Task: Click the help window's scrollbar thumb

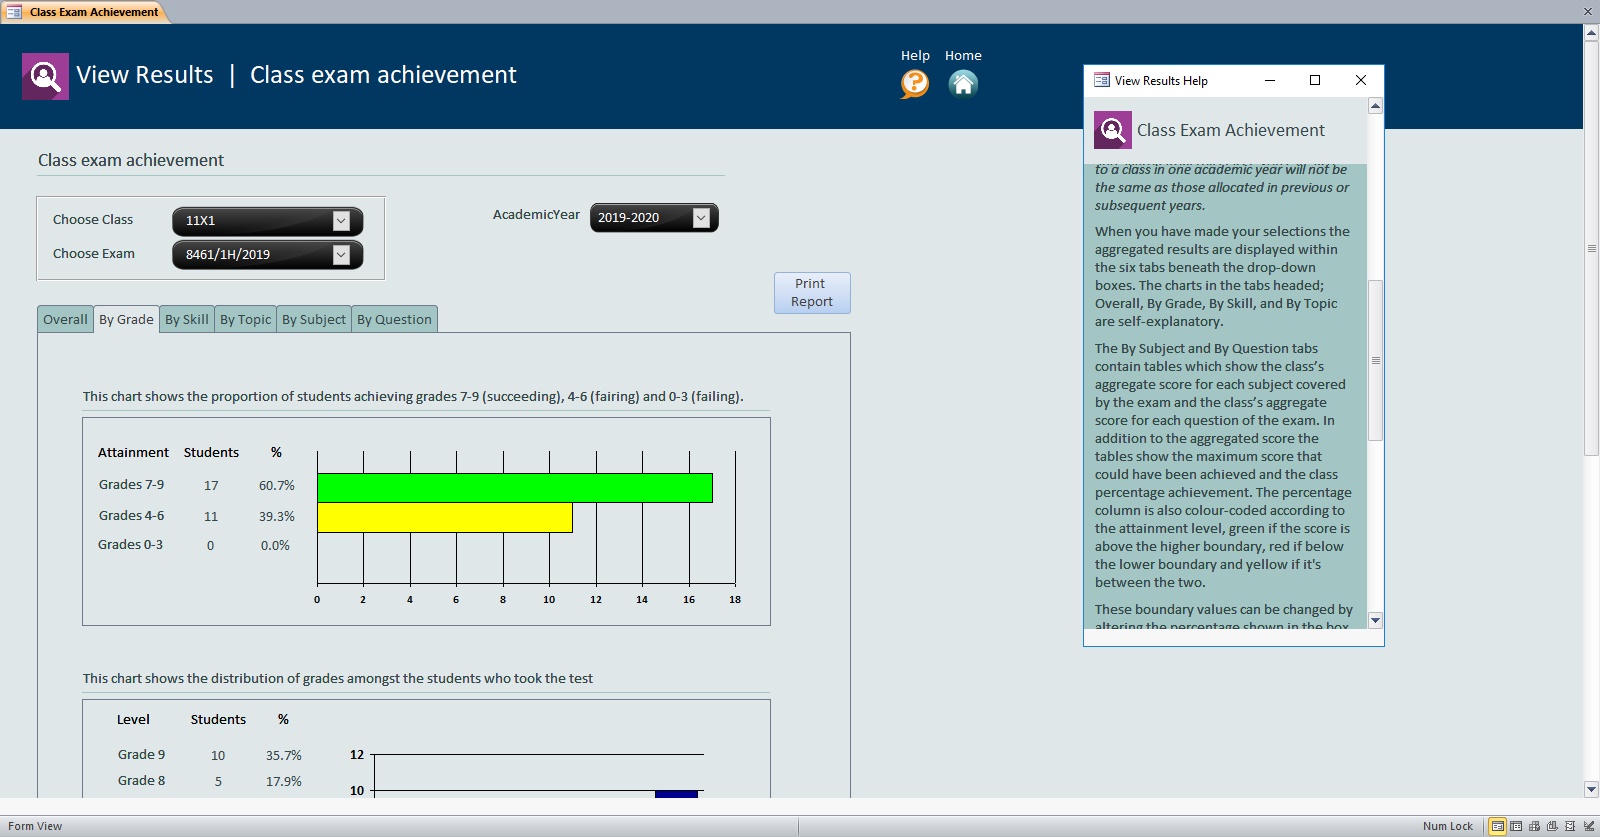Action: coord(1375,360)
